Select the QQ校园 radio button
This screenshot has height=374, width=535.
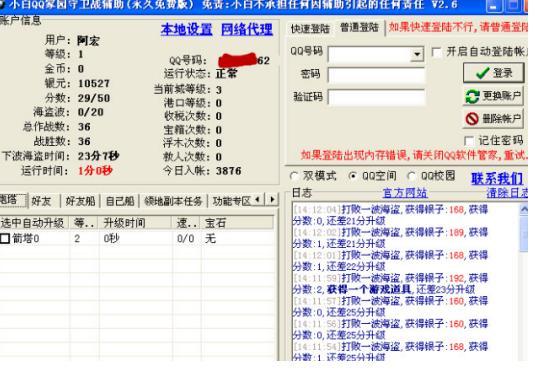[x=412, y=176]
